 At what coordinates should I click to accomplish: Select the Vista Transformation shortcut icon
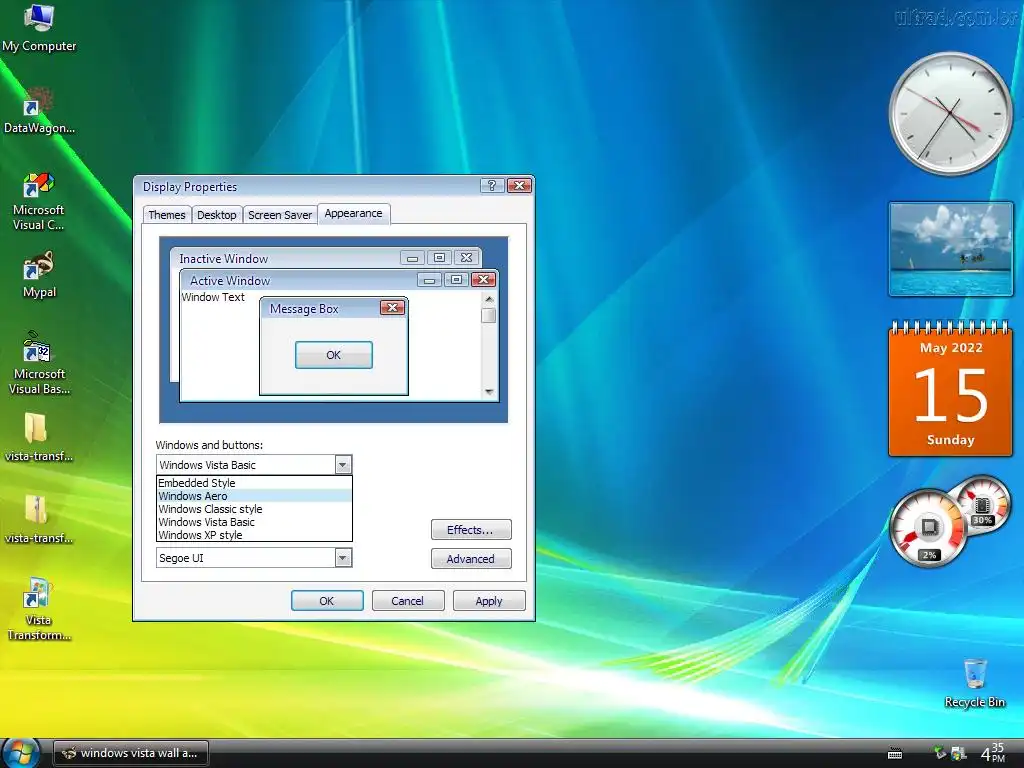(x=39, y=609)
